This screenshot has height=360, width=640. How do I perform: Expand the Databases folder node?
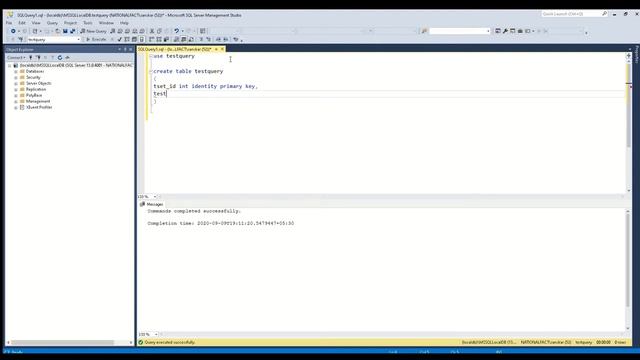[16, 71]
